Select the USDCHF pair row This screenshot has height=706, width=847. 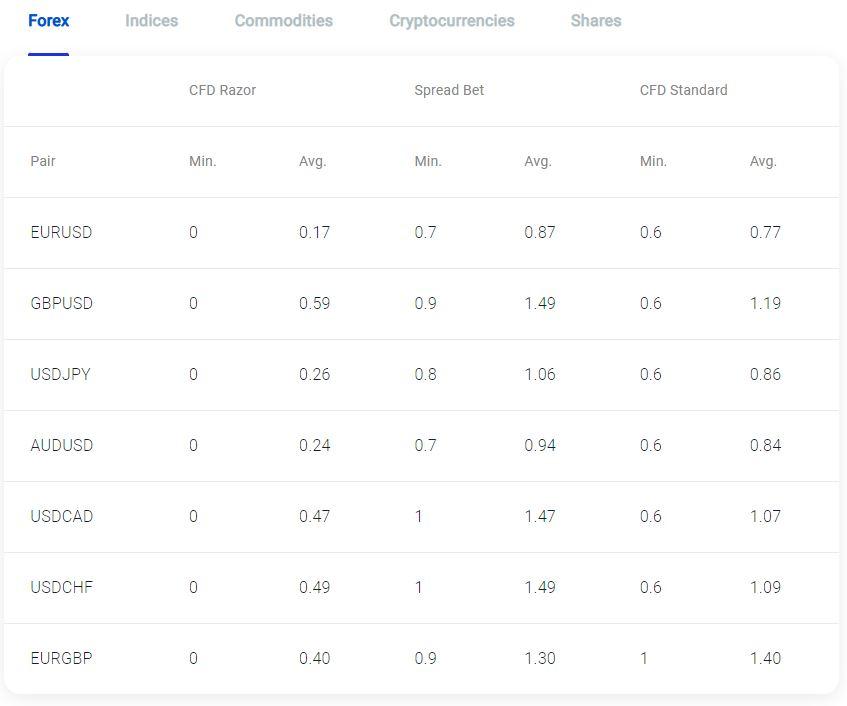pos(421,588)
